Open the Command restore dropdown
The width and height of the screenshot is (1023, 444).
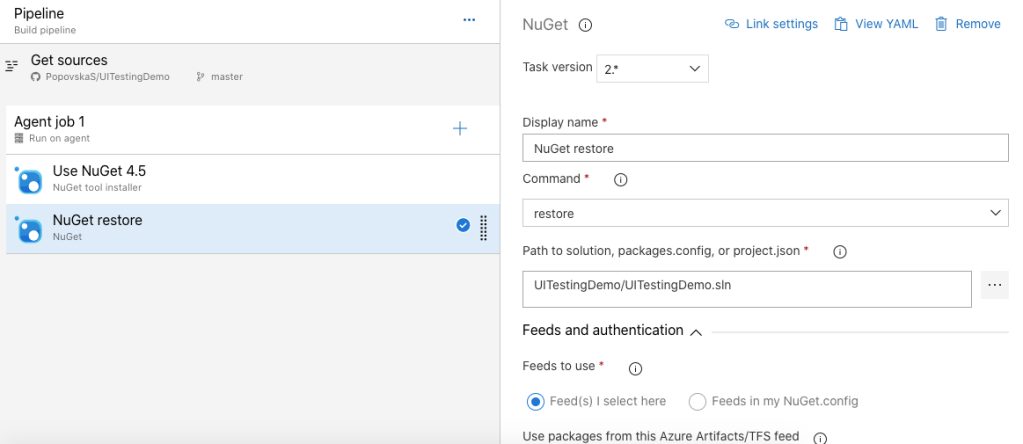(x=765, y=214)
